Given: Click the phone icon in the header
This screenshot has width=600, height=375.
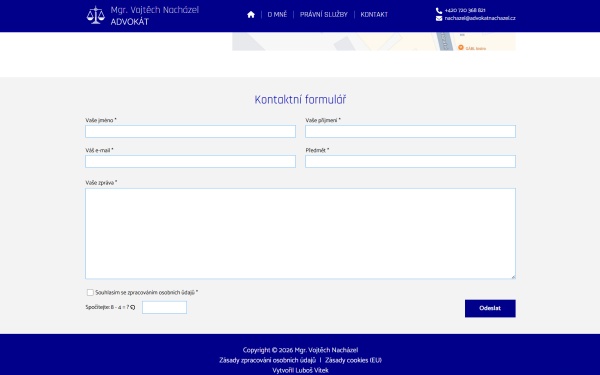Looking at the screenshot, I should (439, 11).
